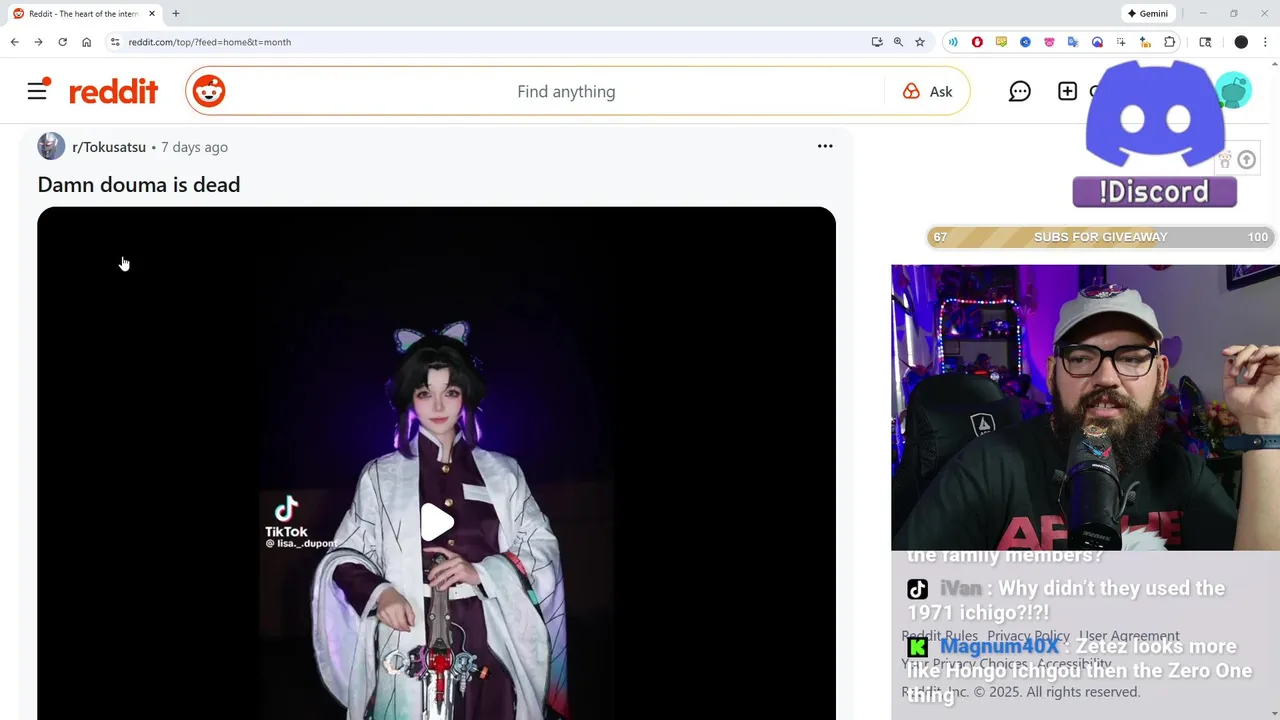Open the Chrome profile avatar
This screenshot has width=1280, height=720.
pyautogui.click(x=1241, y=42)
